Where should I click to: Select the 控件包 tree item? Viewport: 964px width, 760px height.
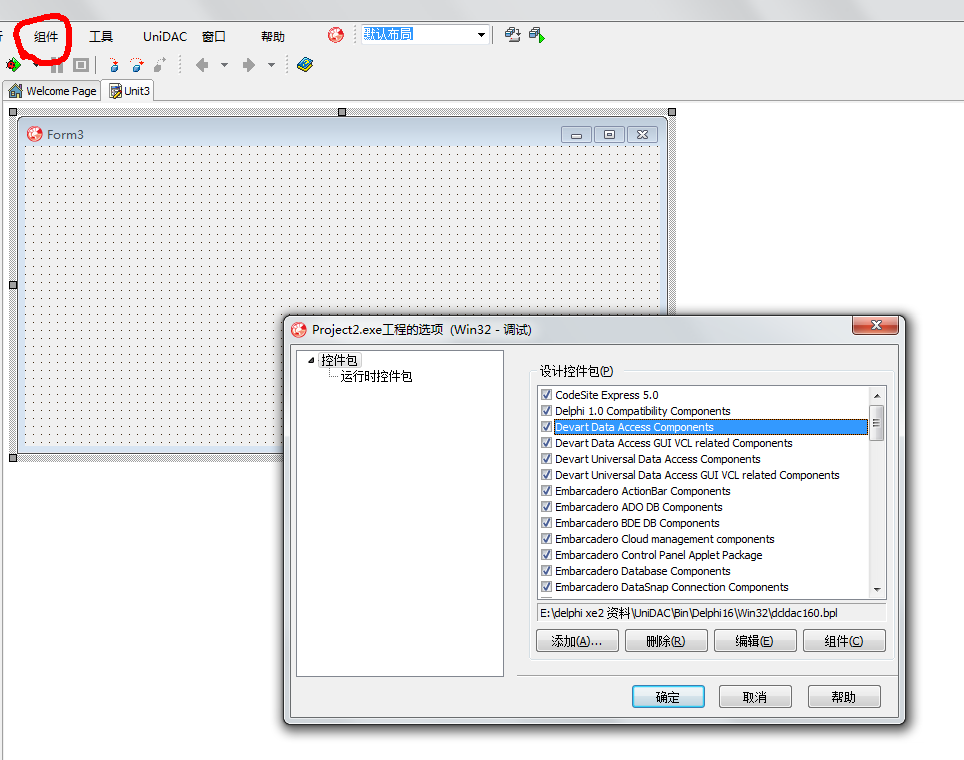coord(339,360)
